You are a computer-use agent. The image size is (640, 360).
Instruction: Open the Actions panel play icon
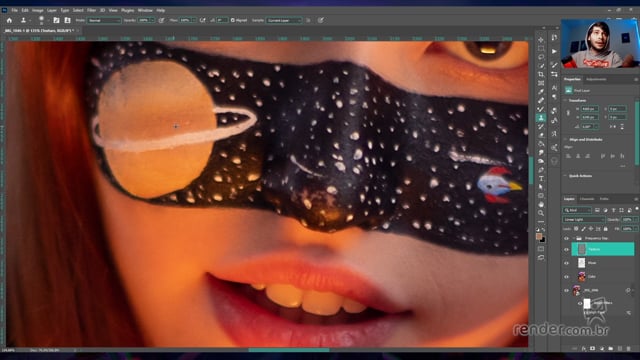click(554, 51)
